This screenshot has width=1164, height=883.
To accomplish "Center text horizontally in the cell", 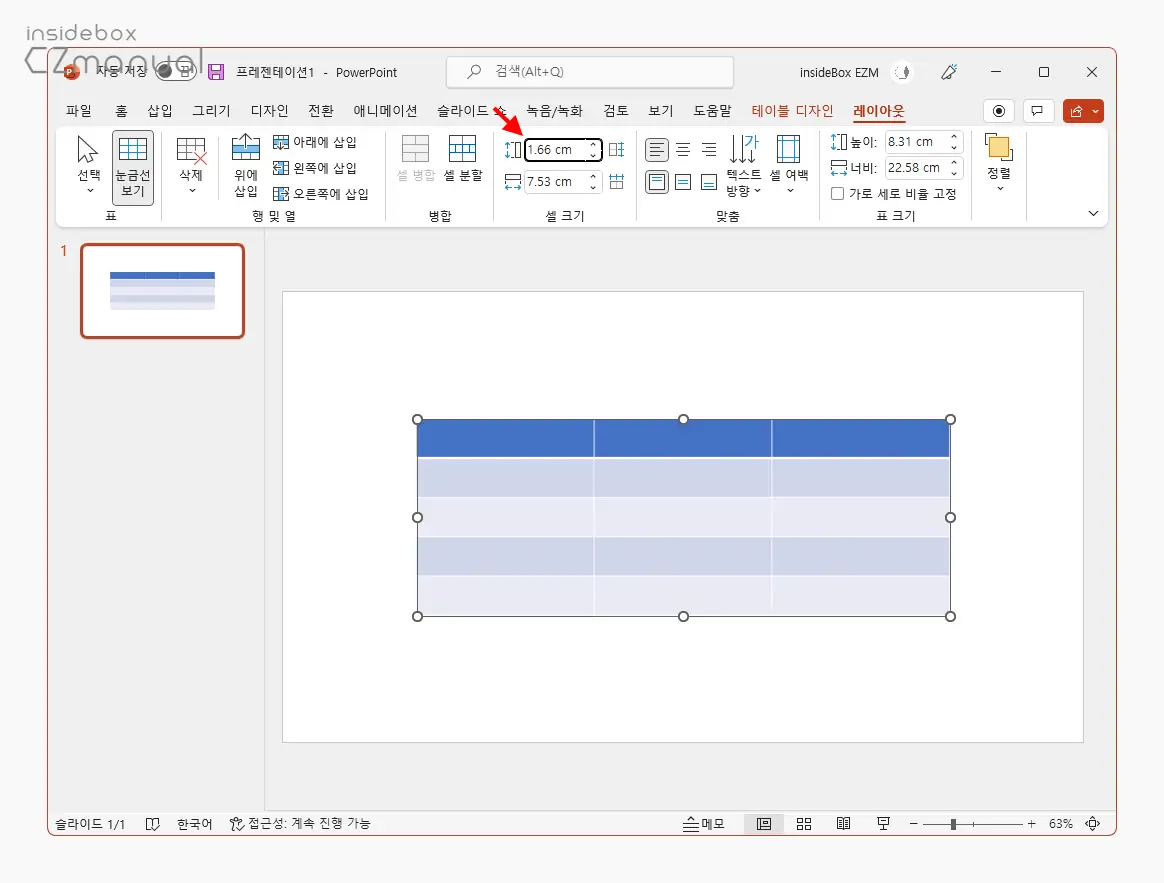I will 683,150.
